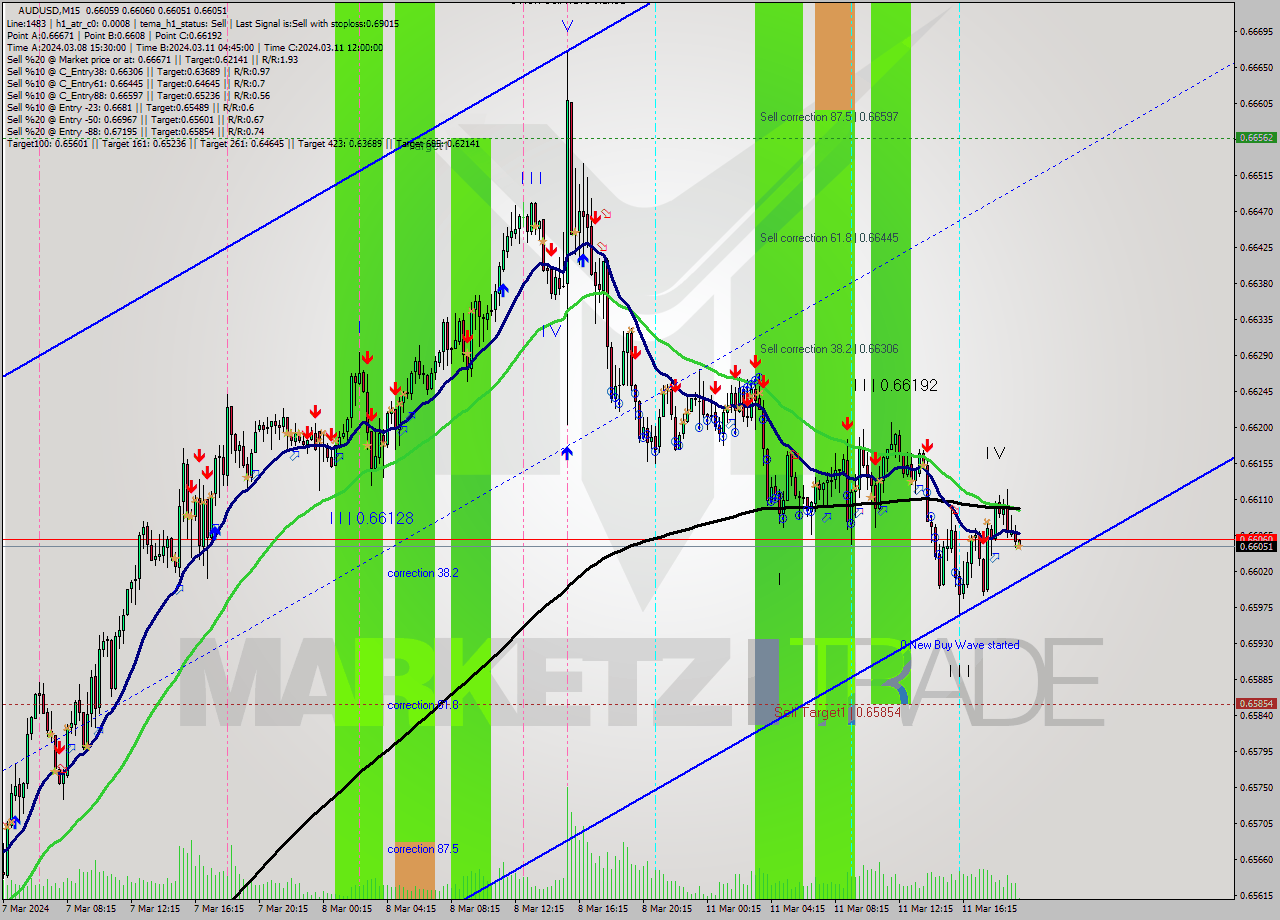Image resolution: width=1280 pixels, height=920 pixels.
Task: Click the '7 Mar 2024' time axis label
Action: click(27, 909)
